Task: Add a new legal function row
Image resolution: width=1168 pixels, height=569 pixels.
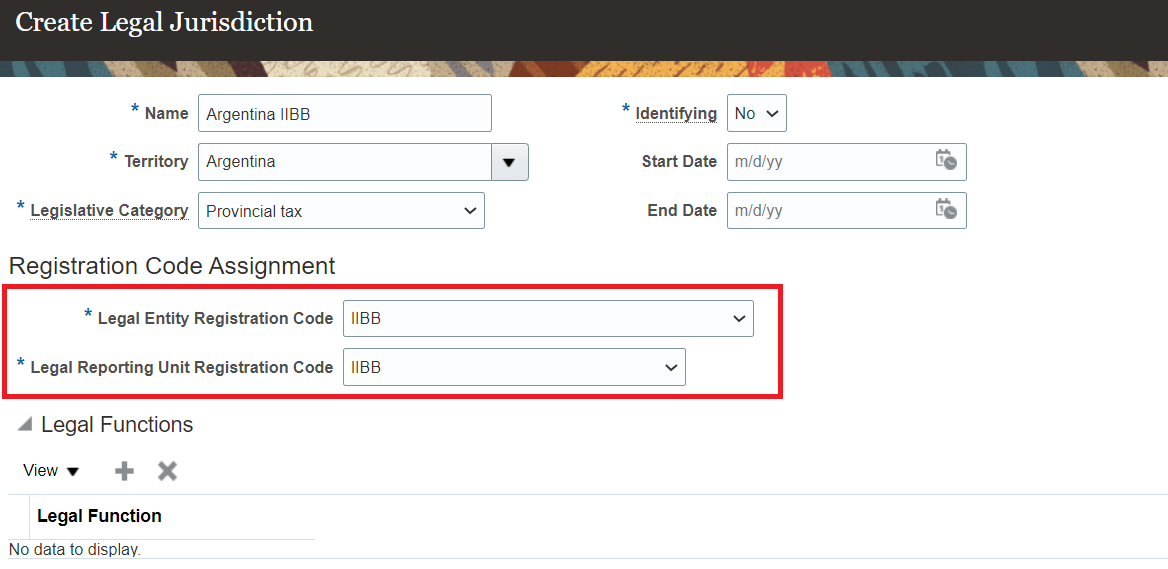Action: (x=125, y=471)
